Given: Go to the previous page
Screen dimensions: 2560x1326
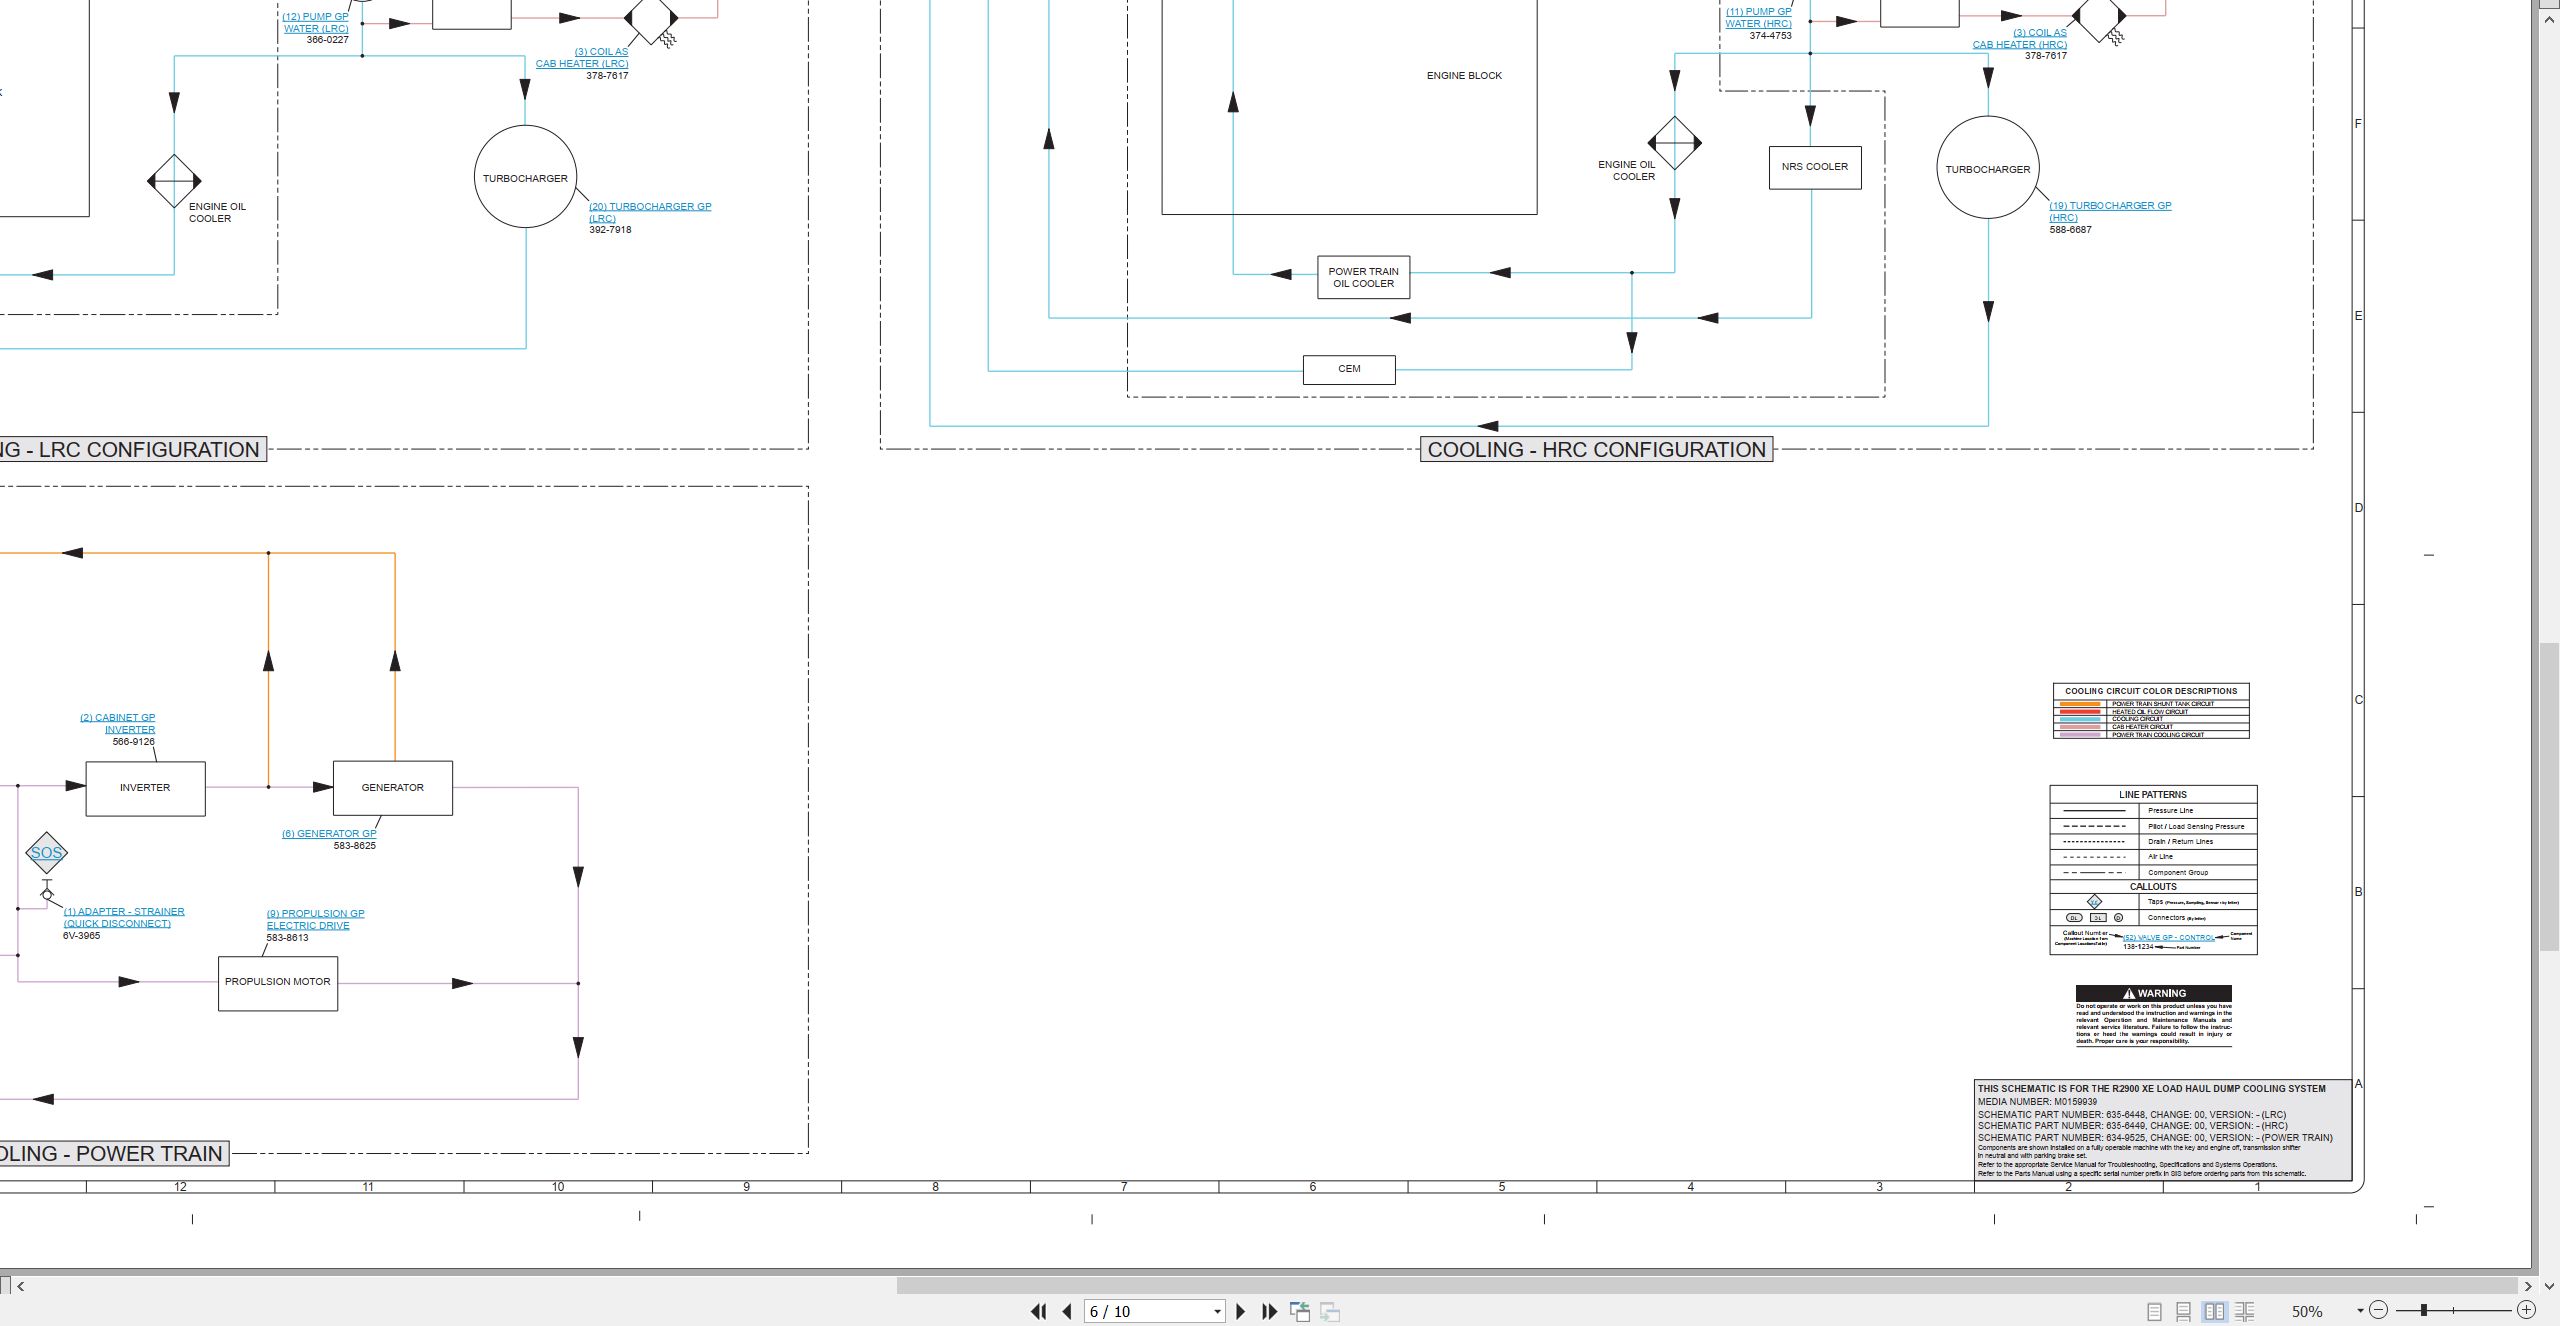Looking at the screenshot, I should tap(1067, 1311).
